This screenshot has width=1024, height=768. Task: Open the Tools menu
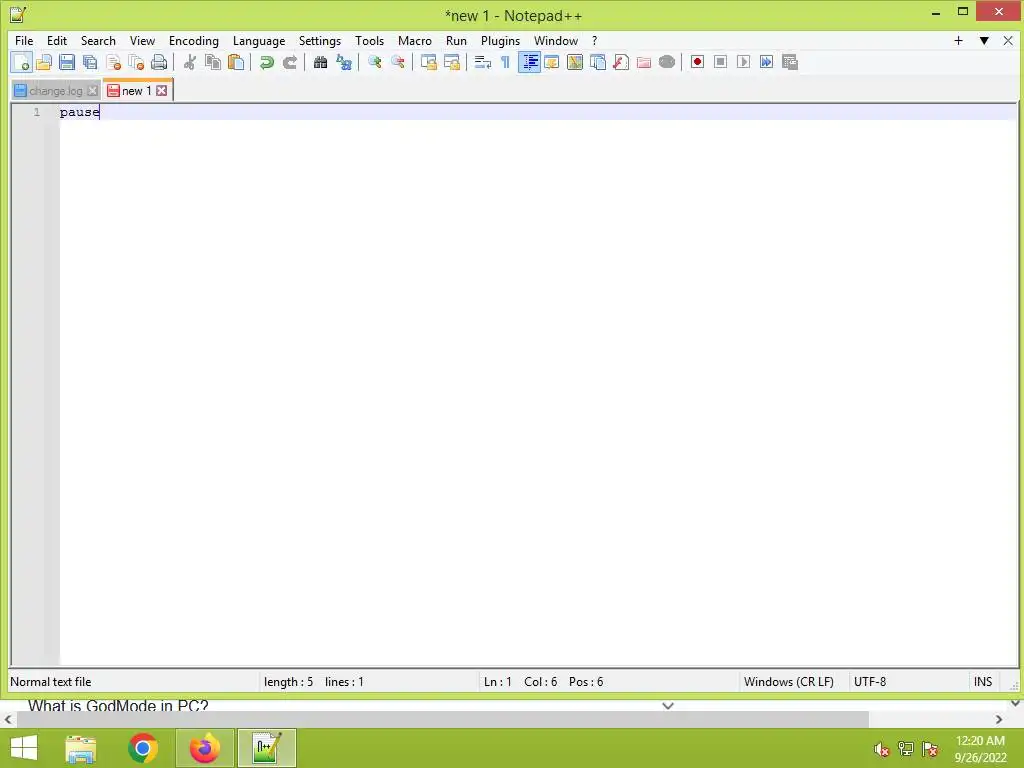click(x=370, y=40)
